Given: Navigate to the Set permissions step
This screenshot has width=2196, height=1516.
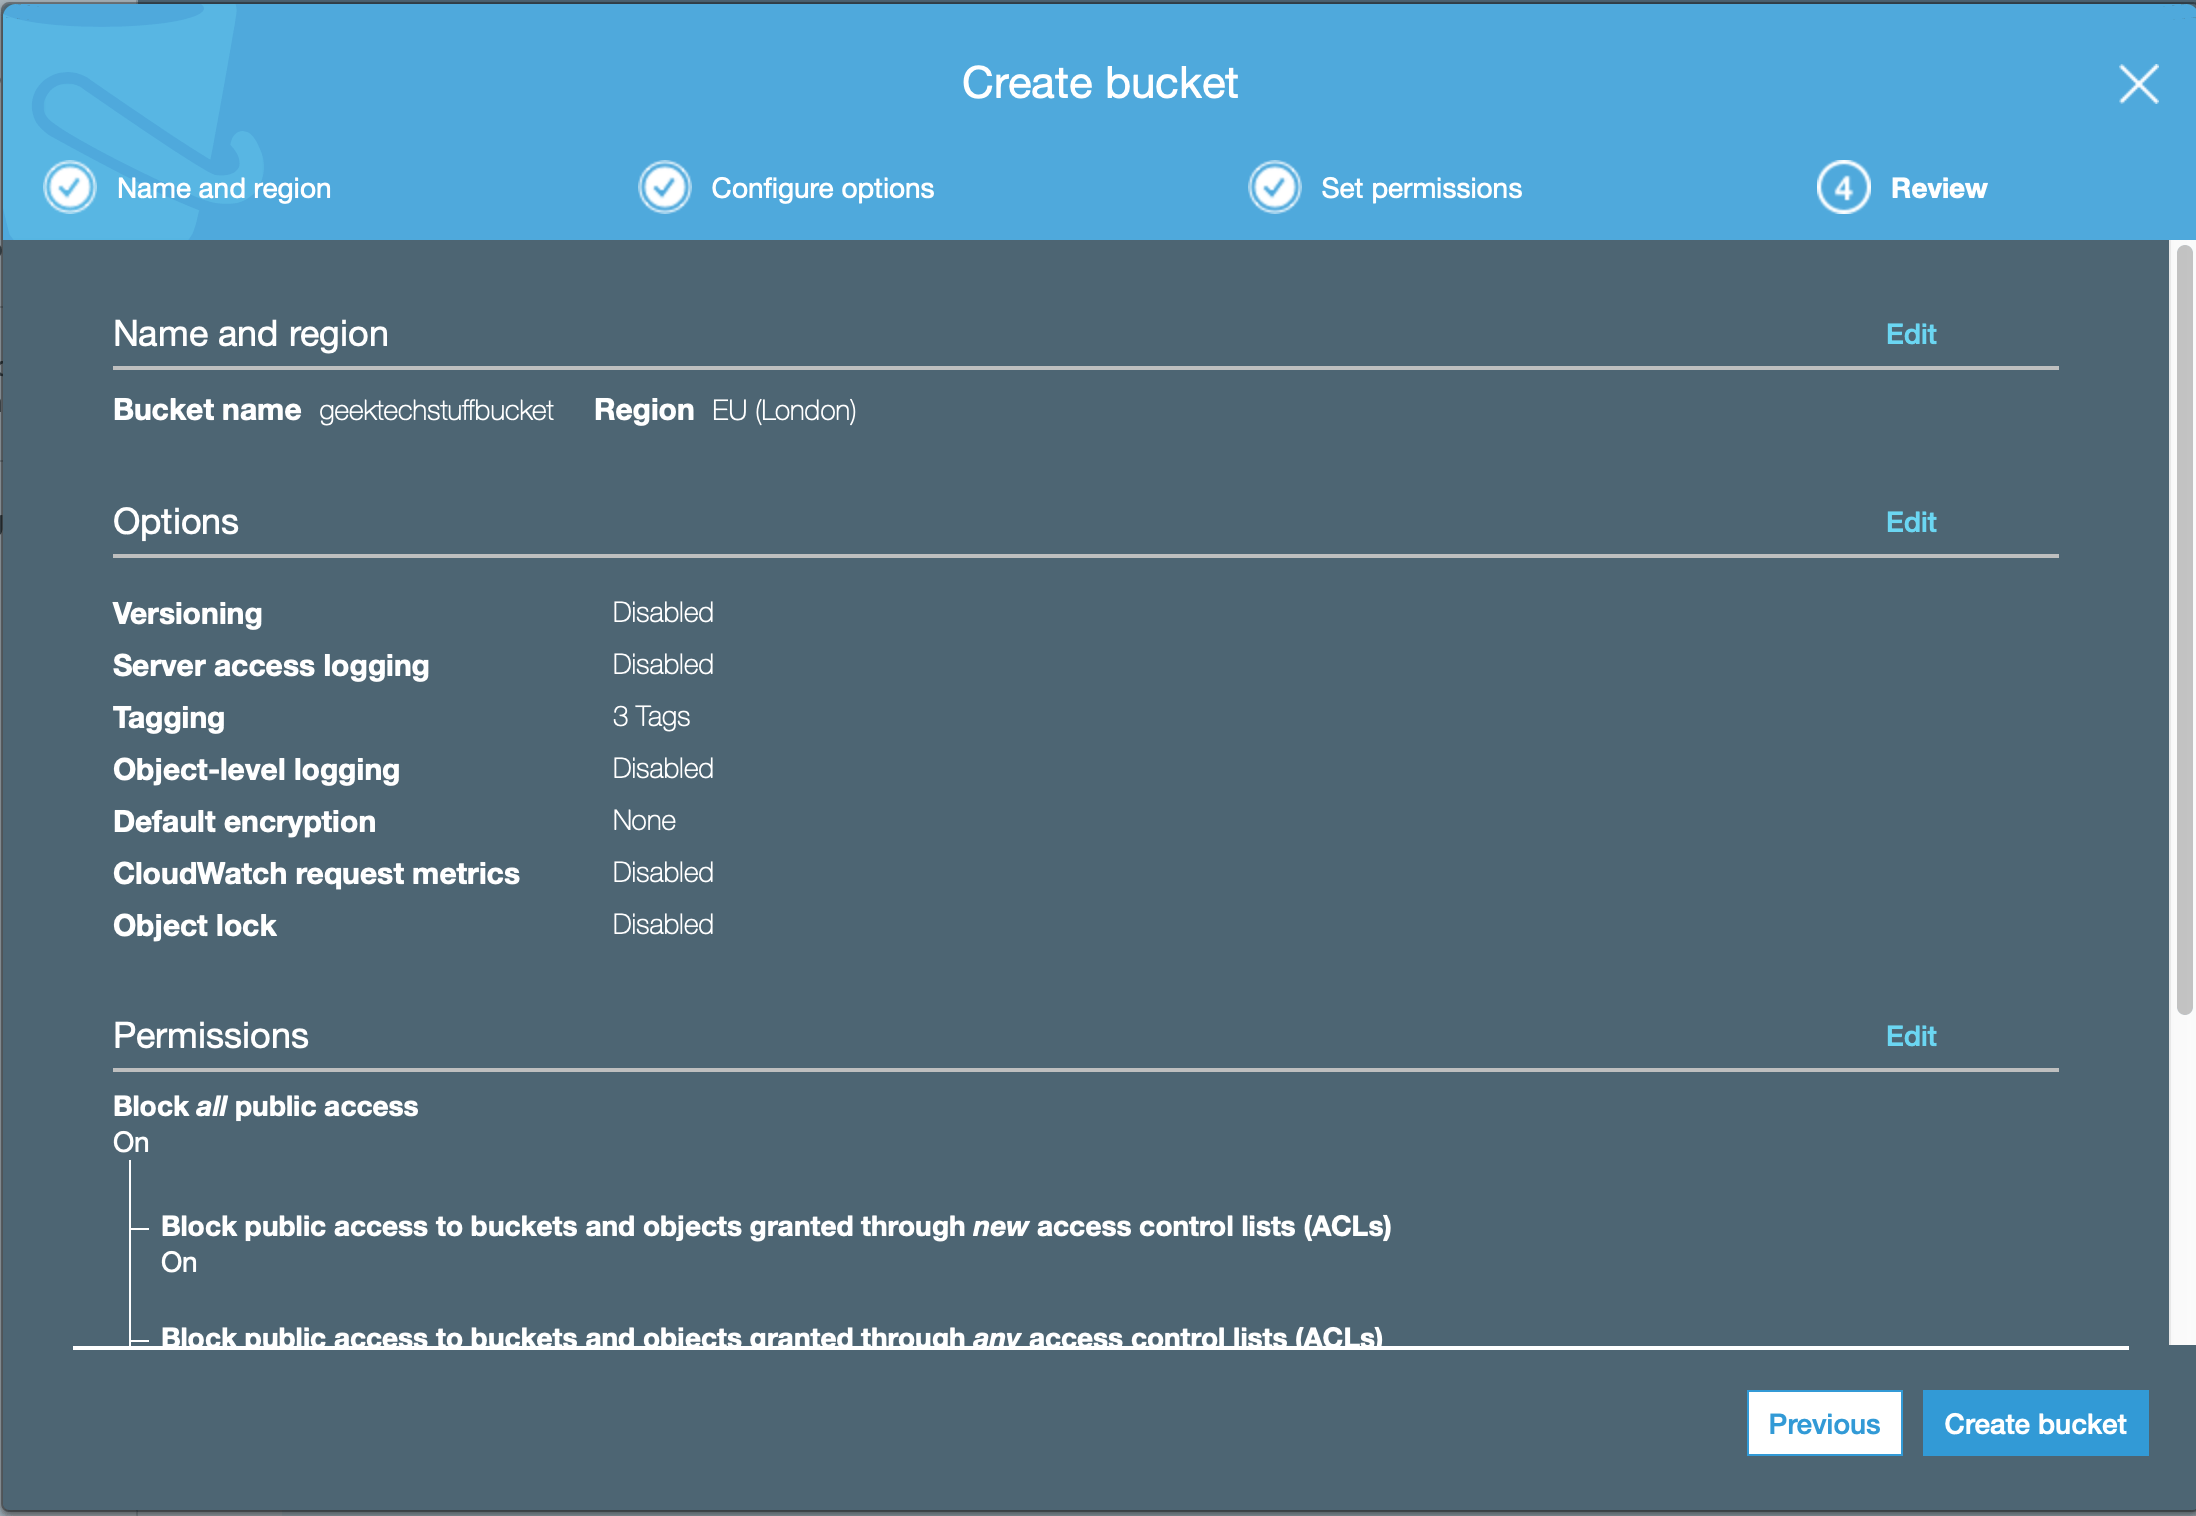Looking at the screenshot, I should [x=1421, y=187].
